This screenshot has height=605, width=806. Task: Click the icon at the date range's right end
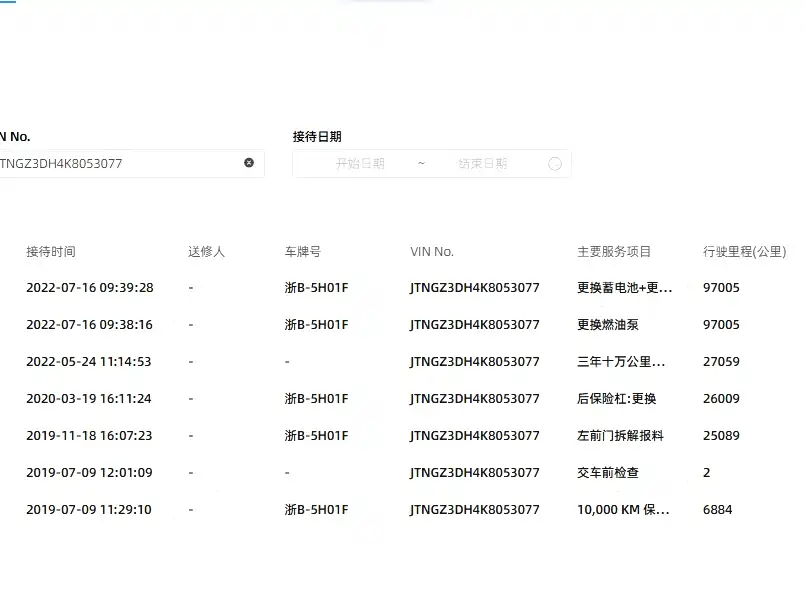click(x=555, y=164)
